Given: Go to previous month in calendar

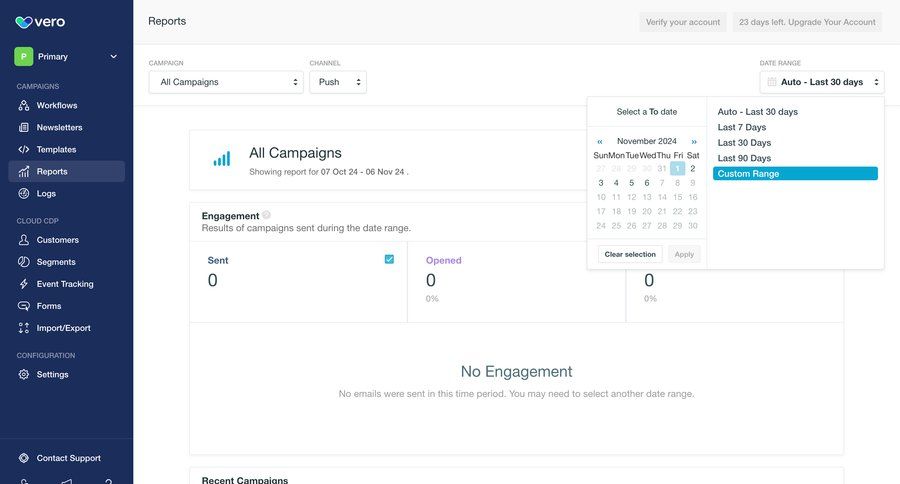Looking at the screenshot, I should pos(600,141).
